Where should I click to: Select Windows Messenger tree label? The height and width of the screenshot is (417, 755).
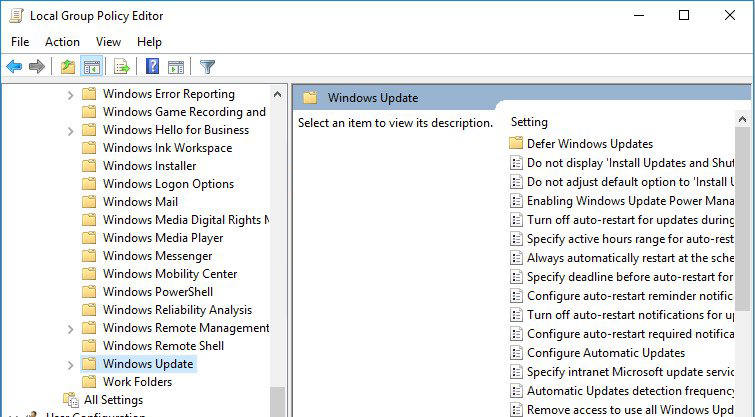pyautogui.click(x=157, y=256)
